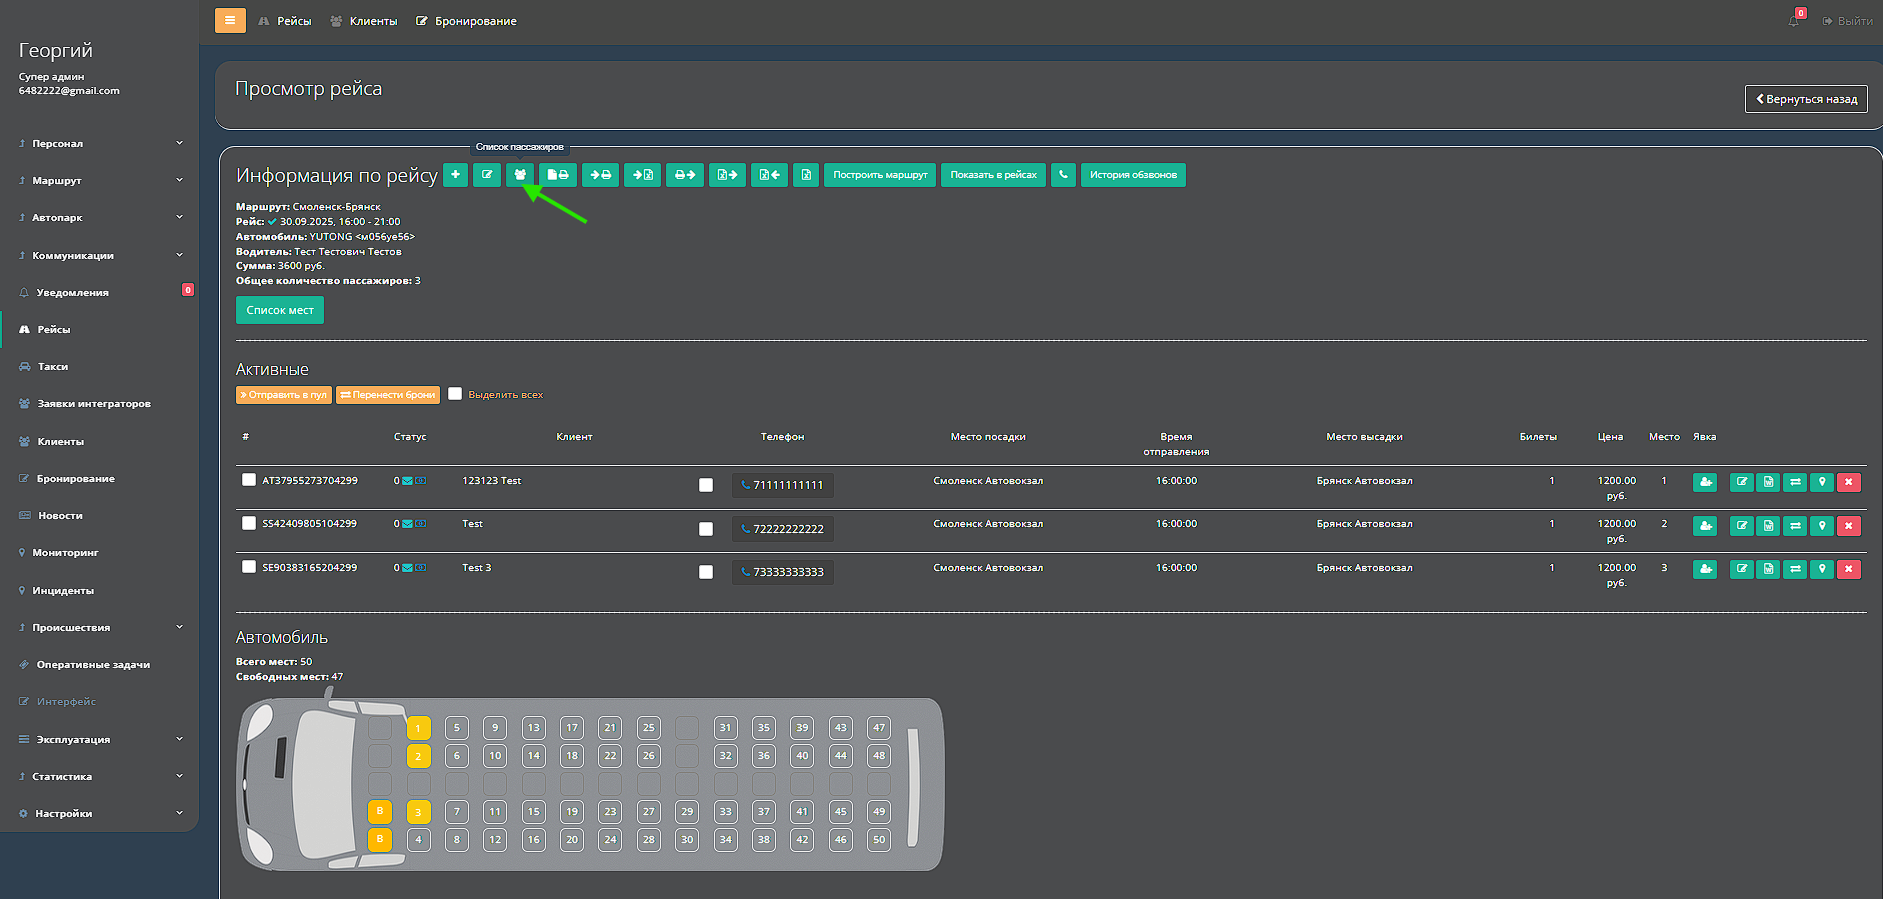The height and width of the screenshot is (899, 1883).
Task: Click the phone icon button in trip toolbar
Action: click(1063, 175)
